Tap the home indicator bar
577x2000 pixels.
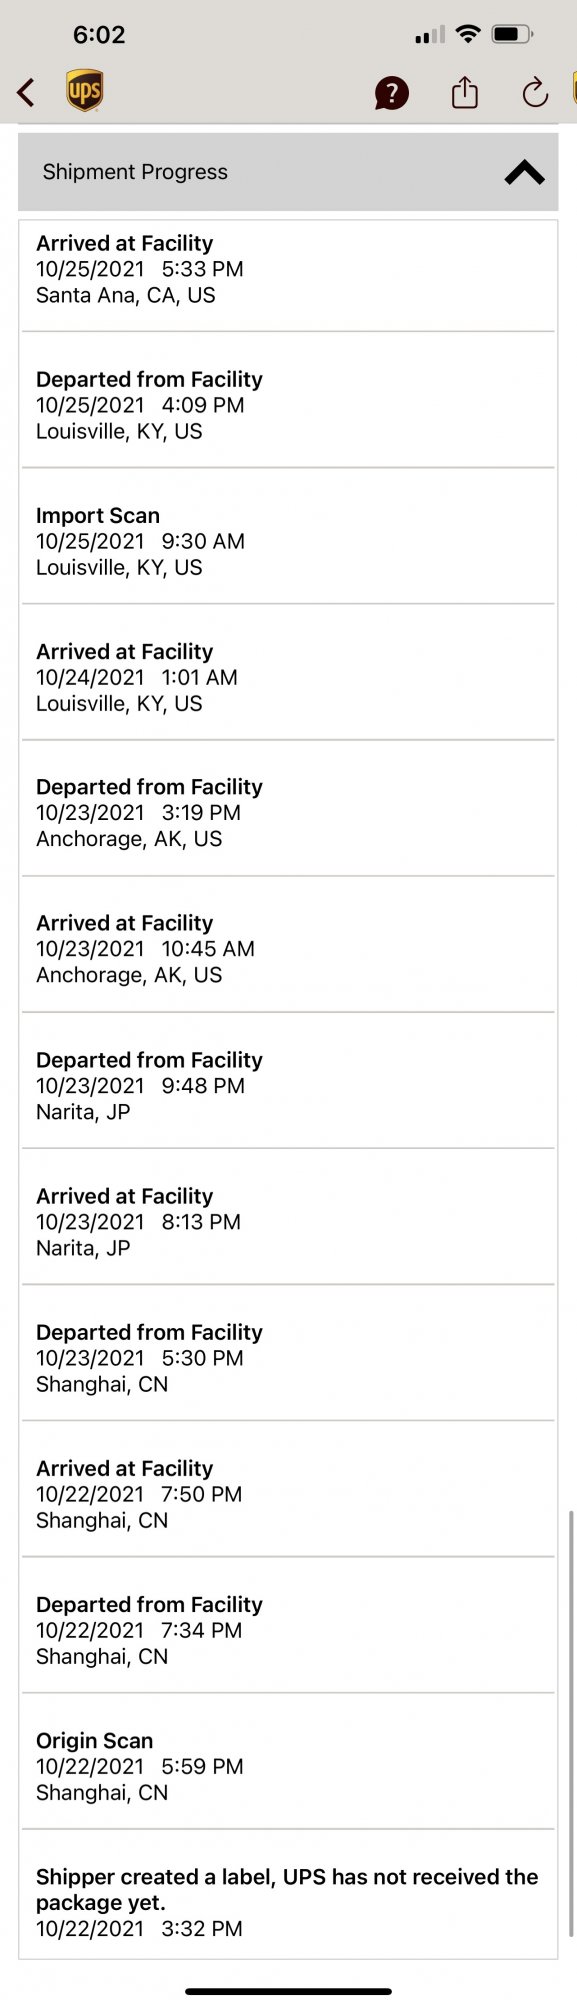coord(288,1990)
